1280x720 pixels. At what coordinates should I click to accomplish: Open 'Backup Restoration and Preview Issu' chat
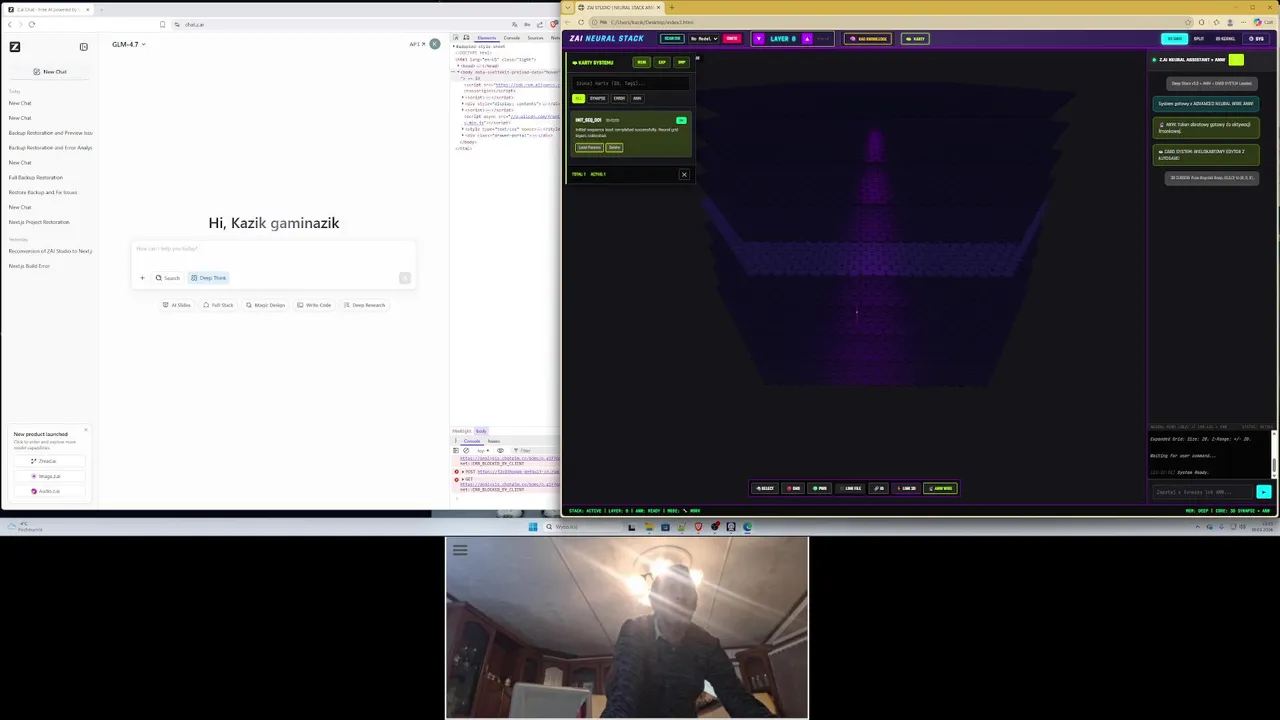tap(50, 132)
